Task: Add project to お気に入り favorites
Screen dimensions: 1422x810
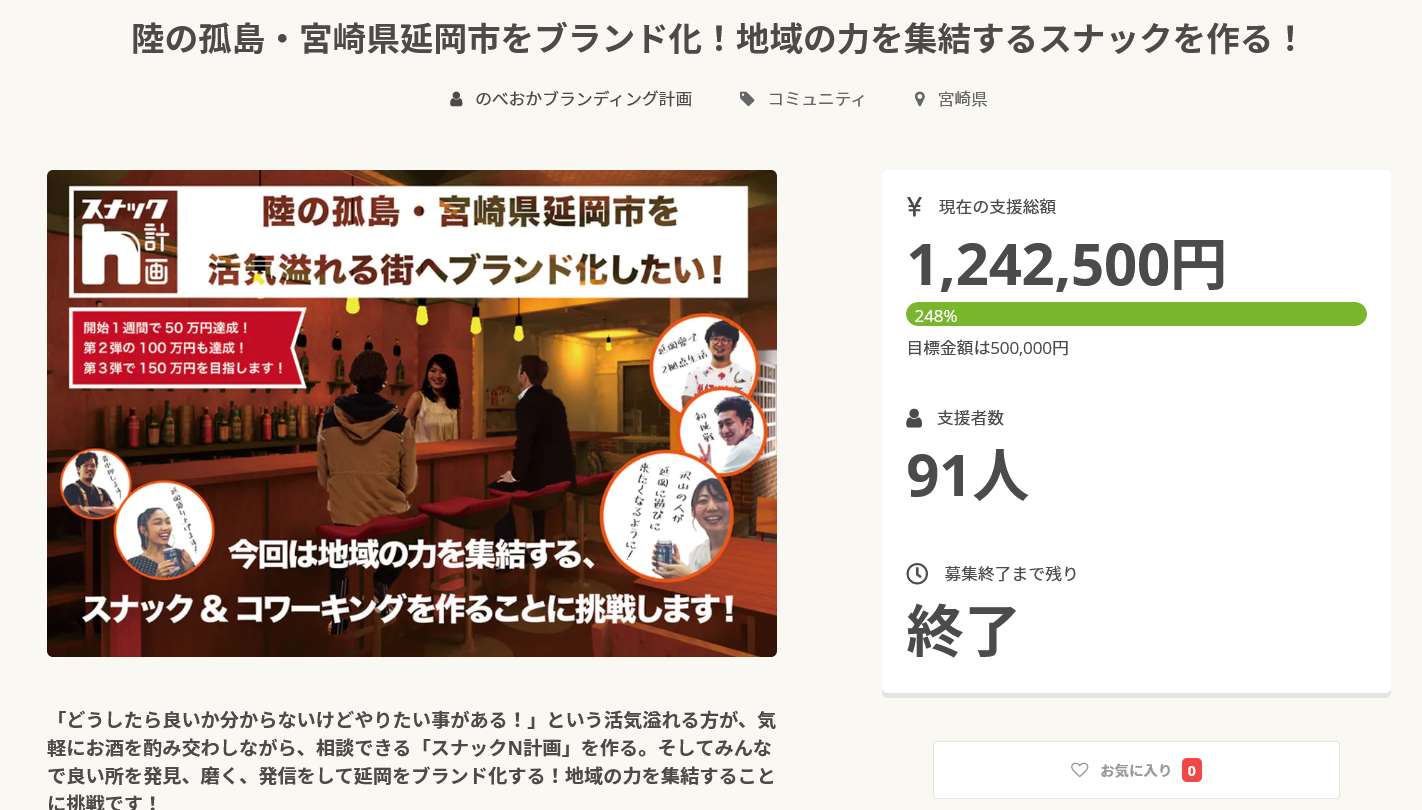Action: pos(1136,770)
